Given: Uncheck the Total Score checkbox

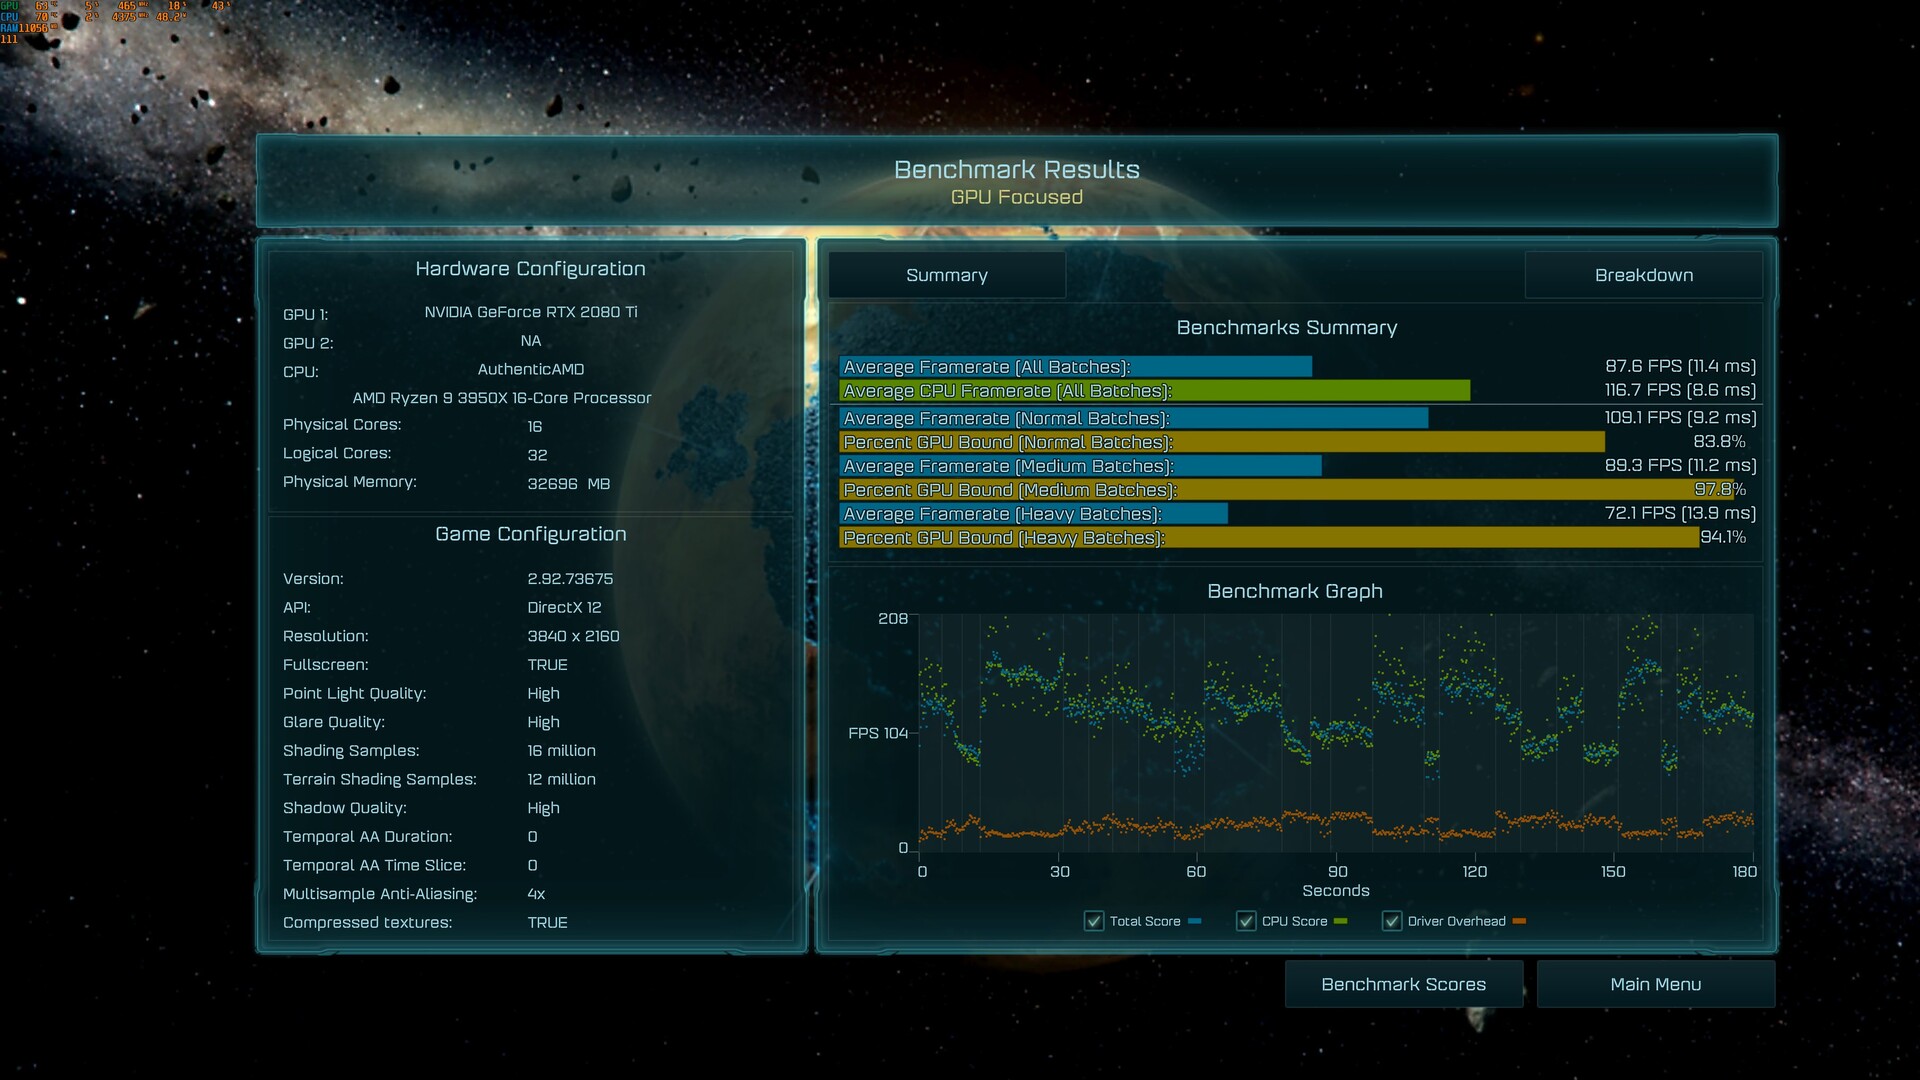Looking at the screenshot, I should (x=1094, y=921).
